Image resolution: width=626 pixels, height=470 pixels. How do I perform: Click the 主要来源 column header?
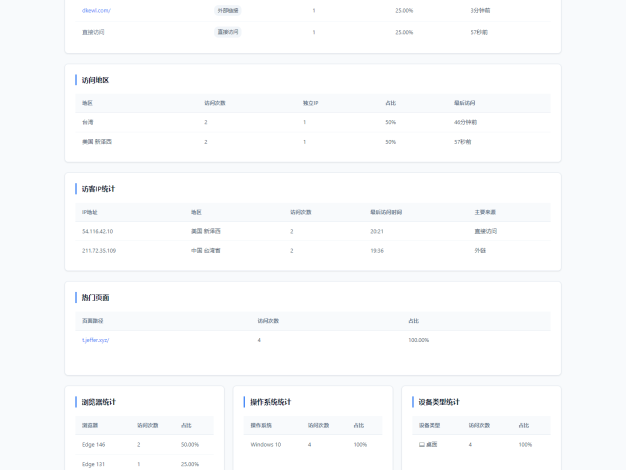coord(485,212)
